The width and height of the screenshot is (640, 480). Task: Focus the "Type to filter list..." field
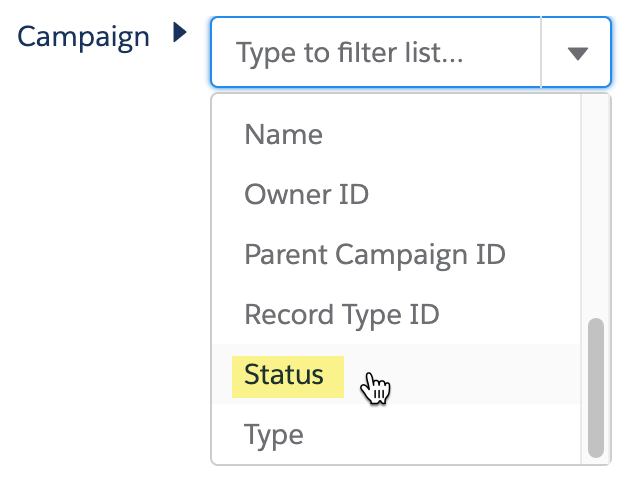pos(376,52)
